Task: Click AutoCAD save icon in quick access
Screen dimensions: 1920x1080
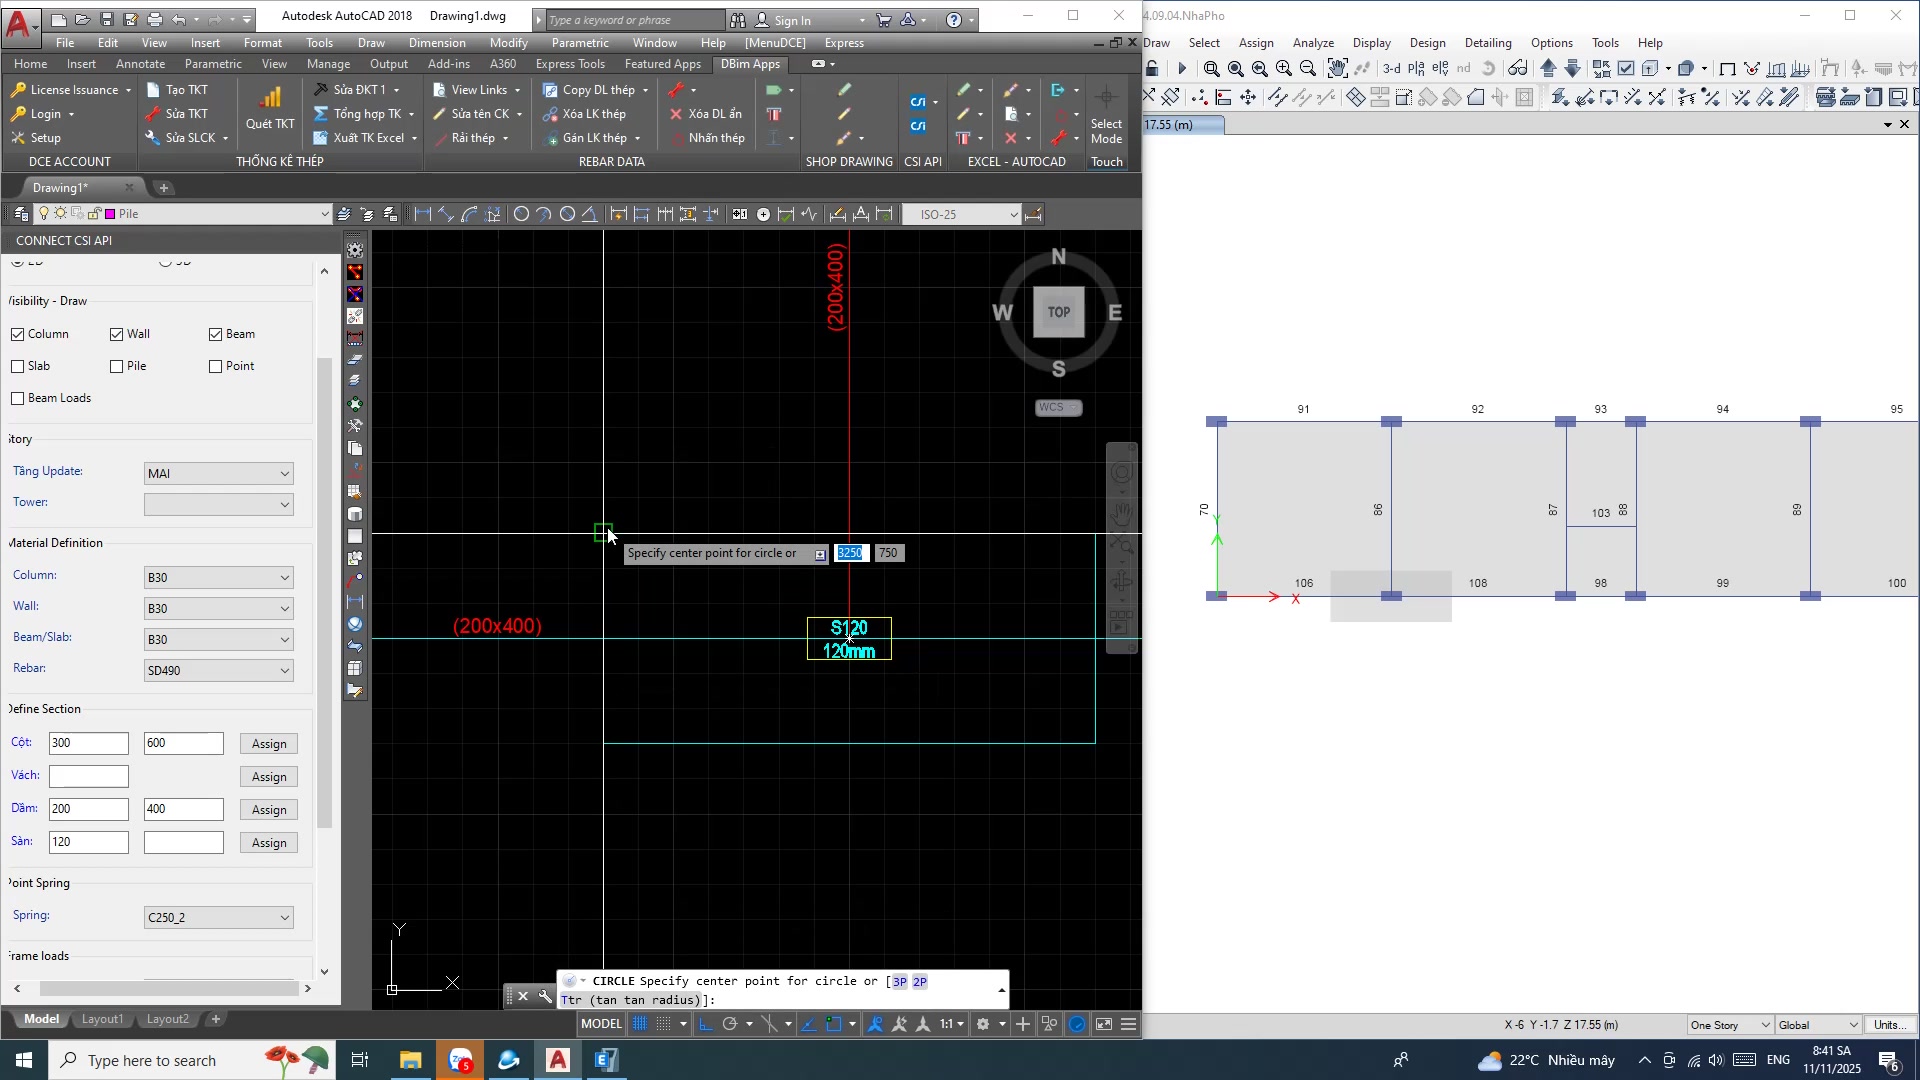Action: [106, 19]
